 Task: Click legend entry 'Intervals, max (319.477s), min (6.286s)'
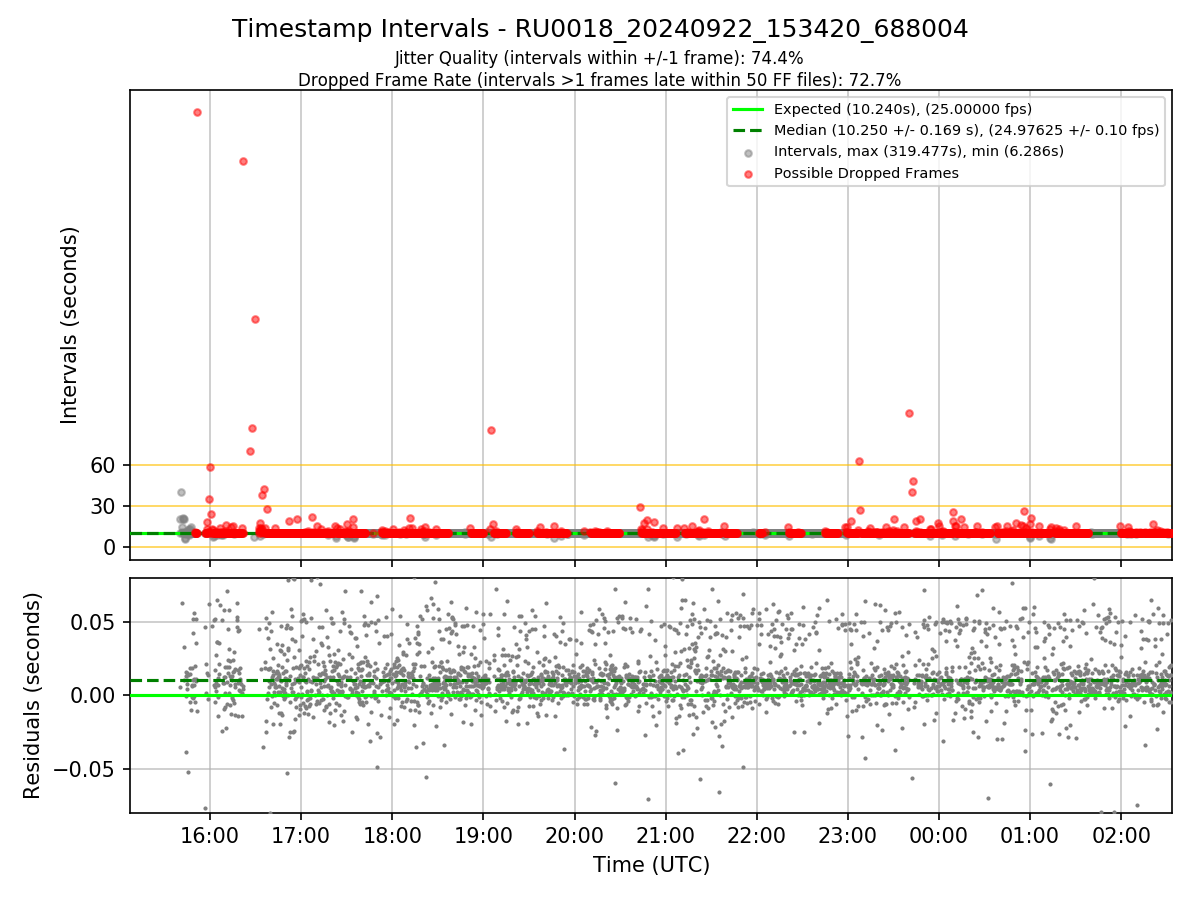(918, 152)
